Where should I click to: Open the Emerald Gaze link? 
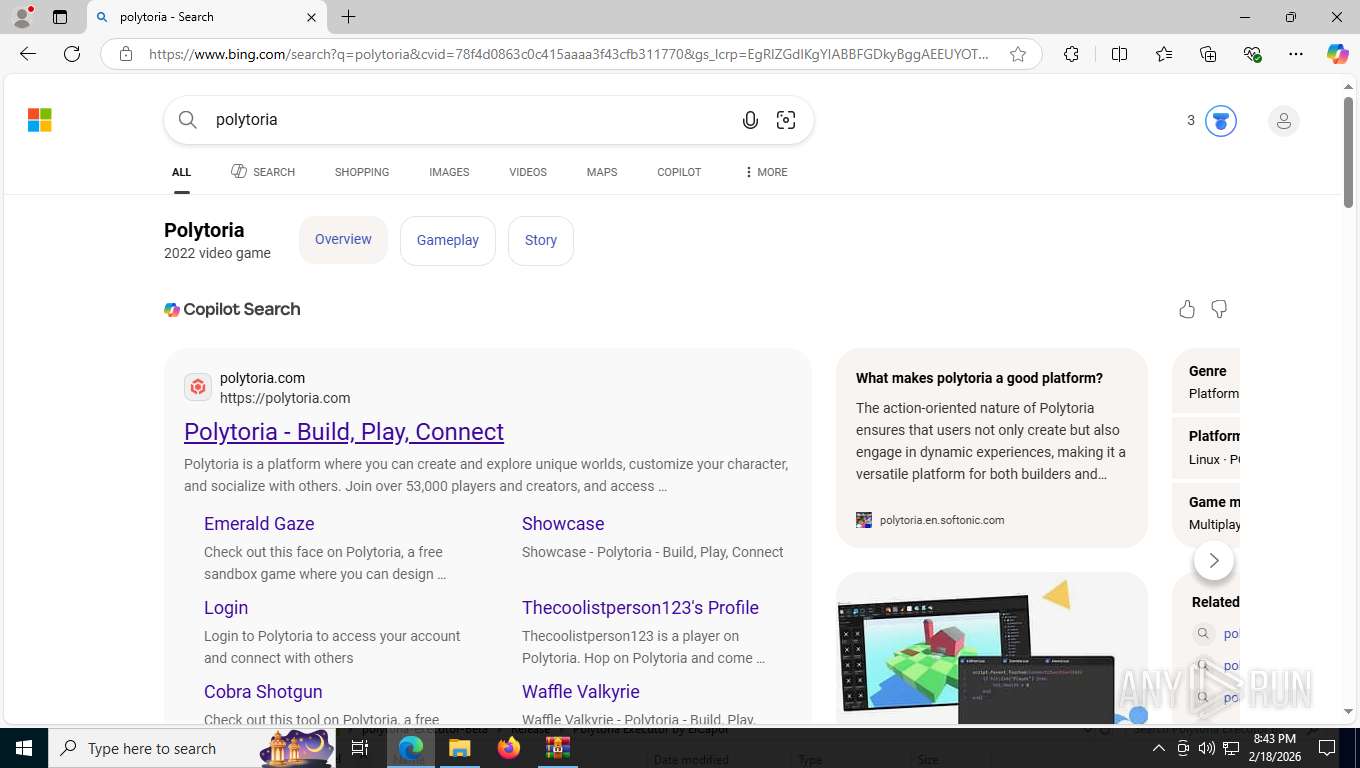pyautogui.click(x=259, y=523)
